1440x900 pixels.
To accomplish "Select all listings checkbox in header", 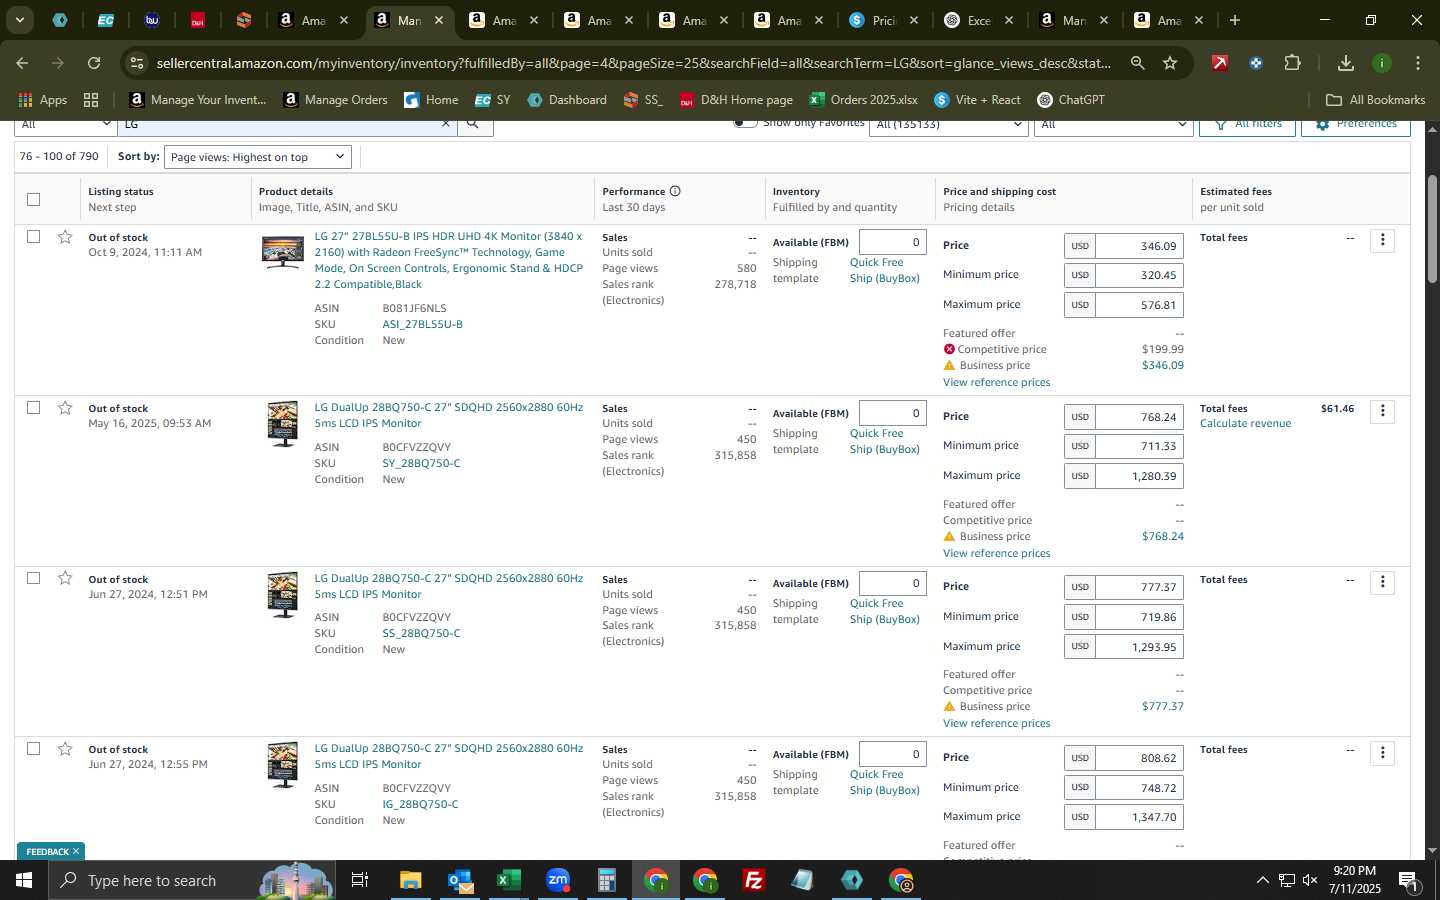I will [33, 199].
